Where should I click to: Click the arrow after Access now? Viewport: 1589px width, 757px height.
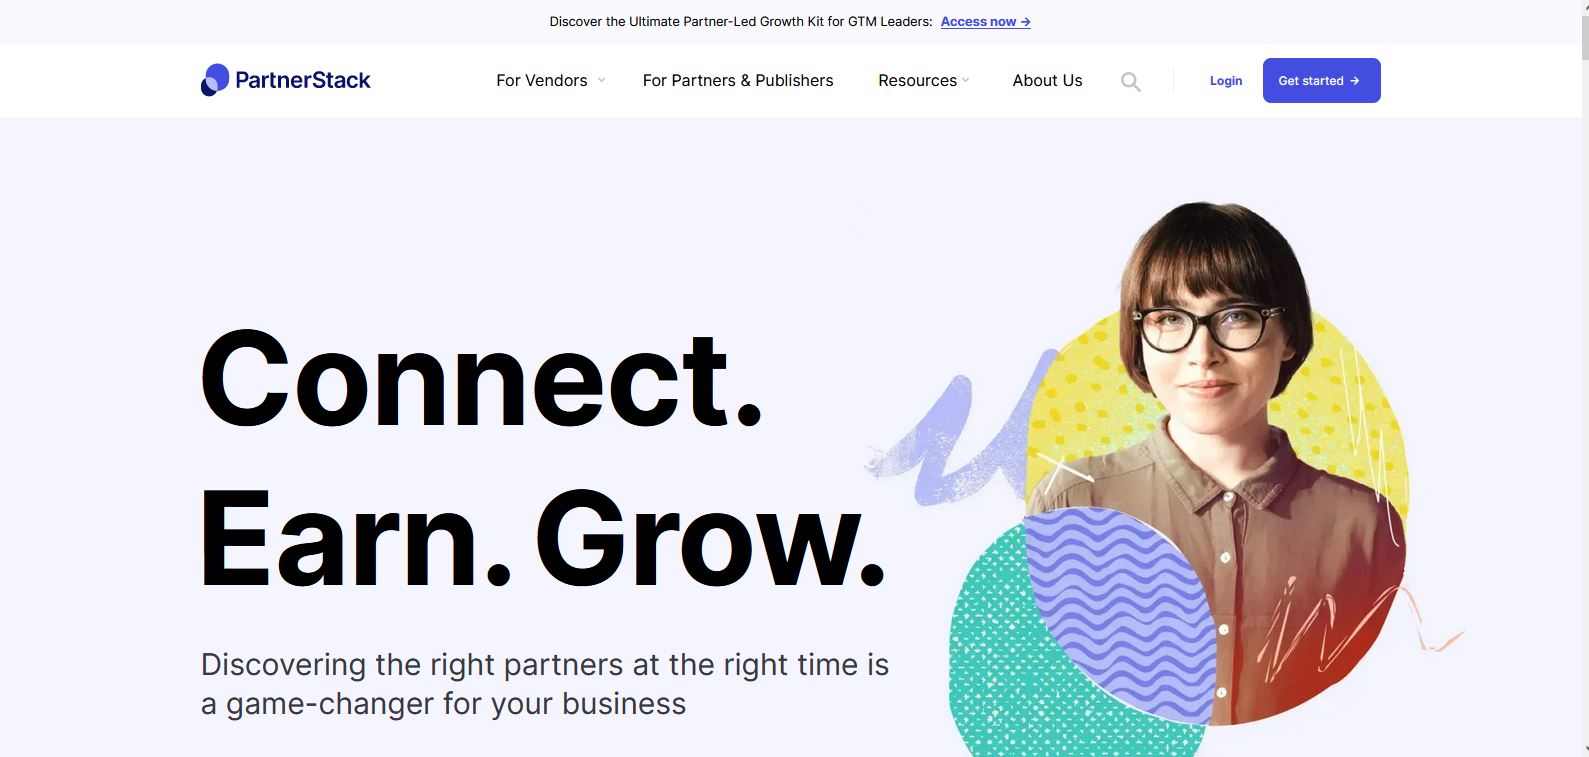[x=1025, y=21]
